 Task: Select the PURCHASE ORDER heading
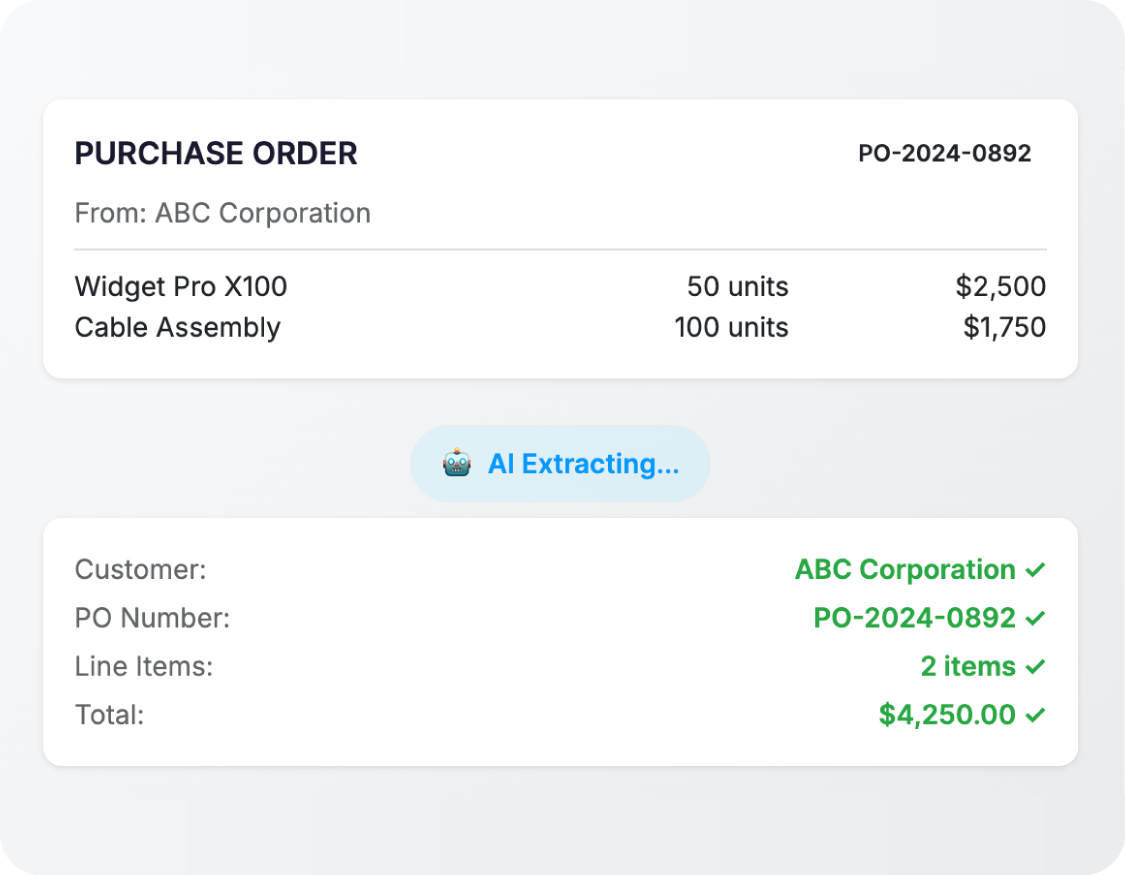coord(216,154)
